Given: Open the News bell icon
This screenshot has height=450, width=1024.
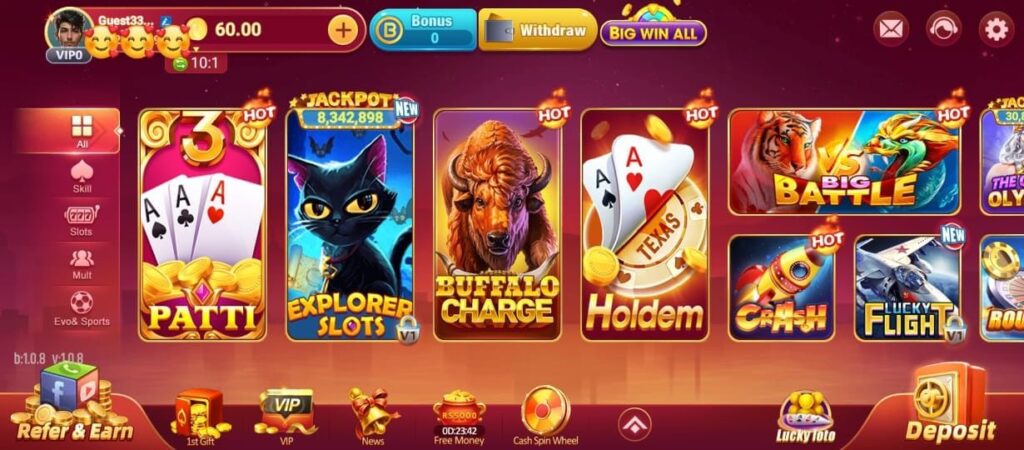Looking at the screenshot, I should tap(373, 417).
